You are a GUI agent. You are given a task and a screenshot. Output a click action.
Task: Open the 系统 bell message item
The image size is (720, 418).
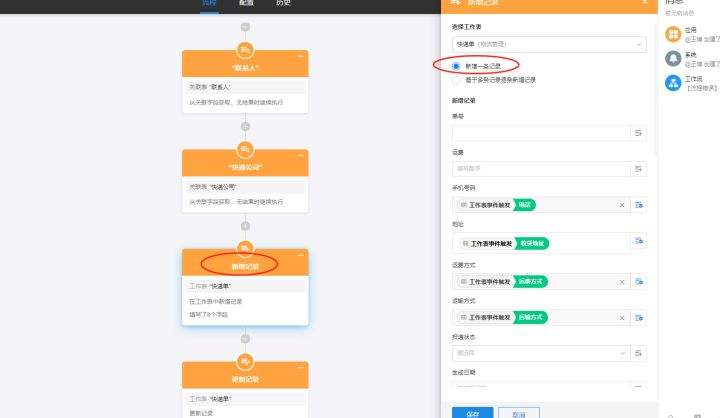pos(692,59)
